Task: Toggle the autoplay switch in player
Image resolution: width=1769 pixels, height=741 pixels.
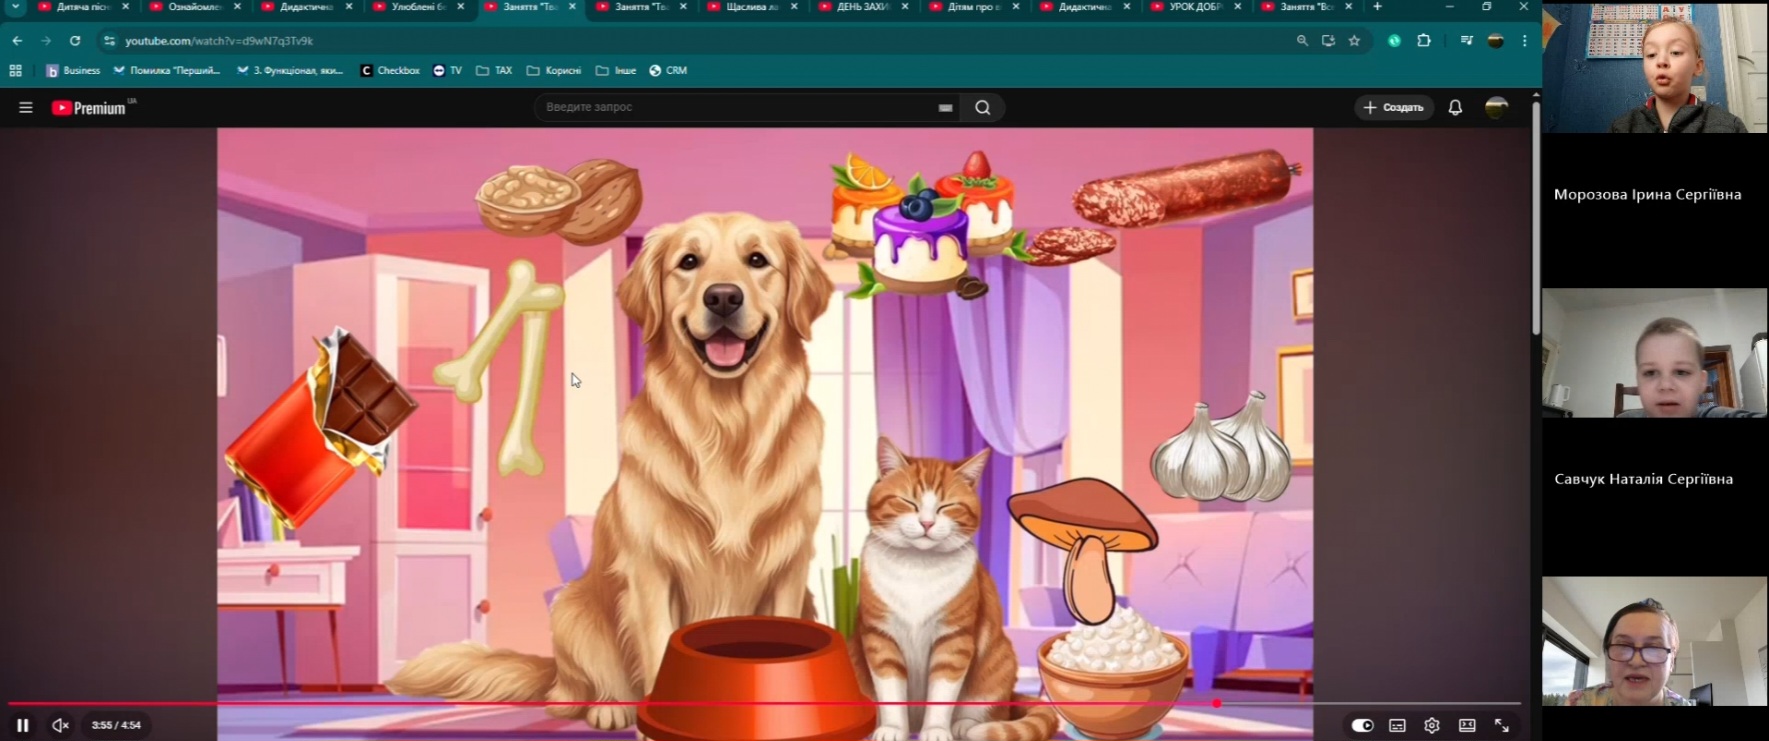Action: 1362,725
